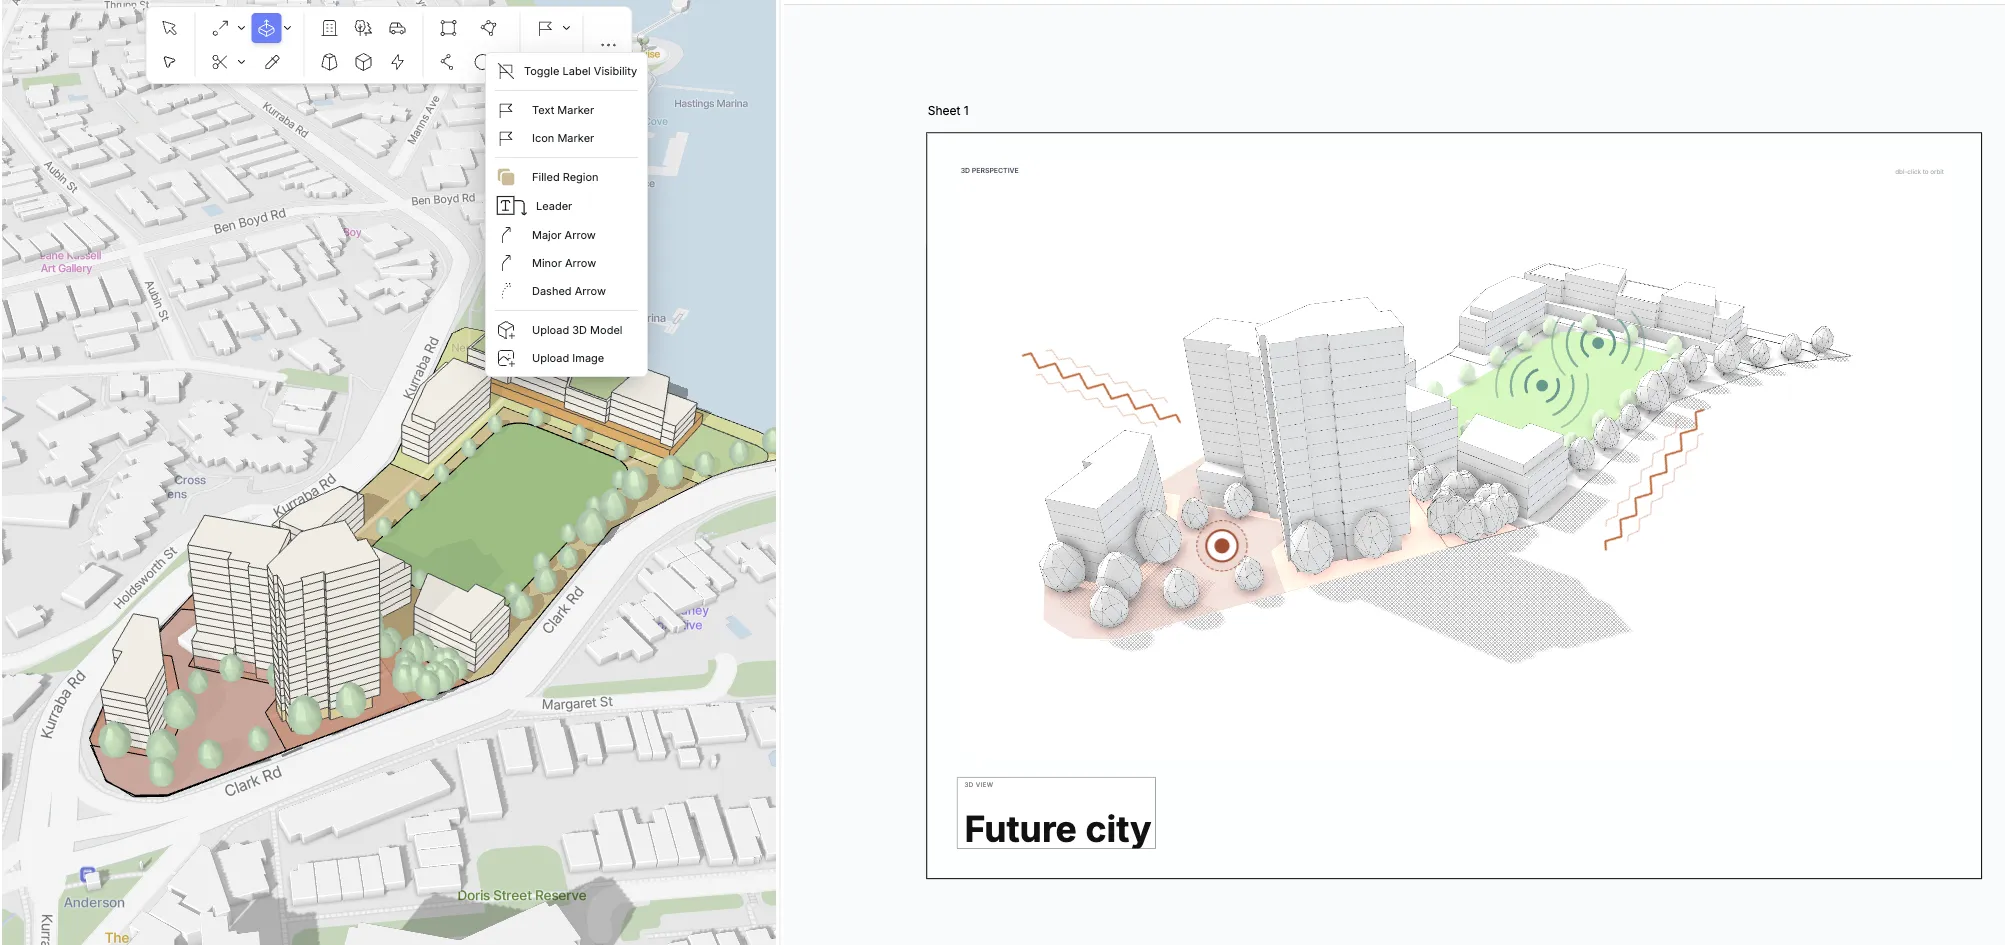Click the Hastings Marina map label
This screenshot has width=2005, height=945.
(x=711, y=104)
